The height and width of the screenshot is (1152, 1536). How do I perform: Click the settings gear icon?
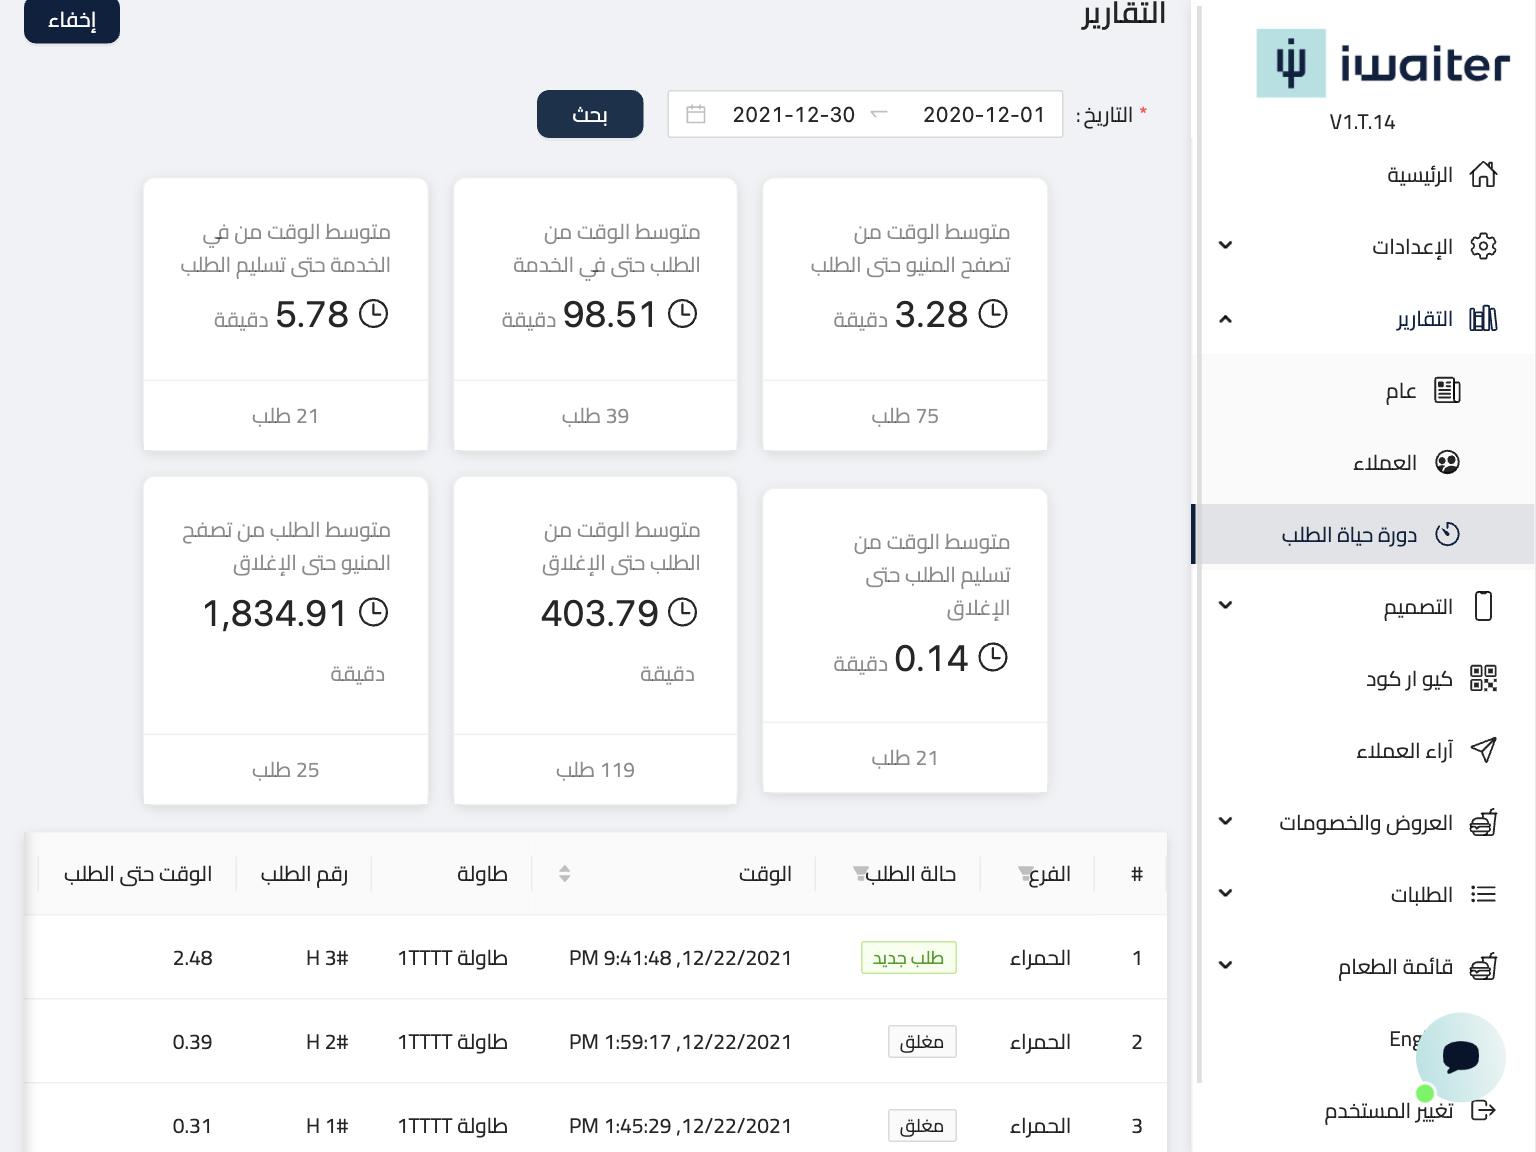[1483, 246]
